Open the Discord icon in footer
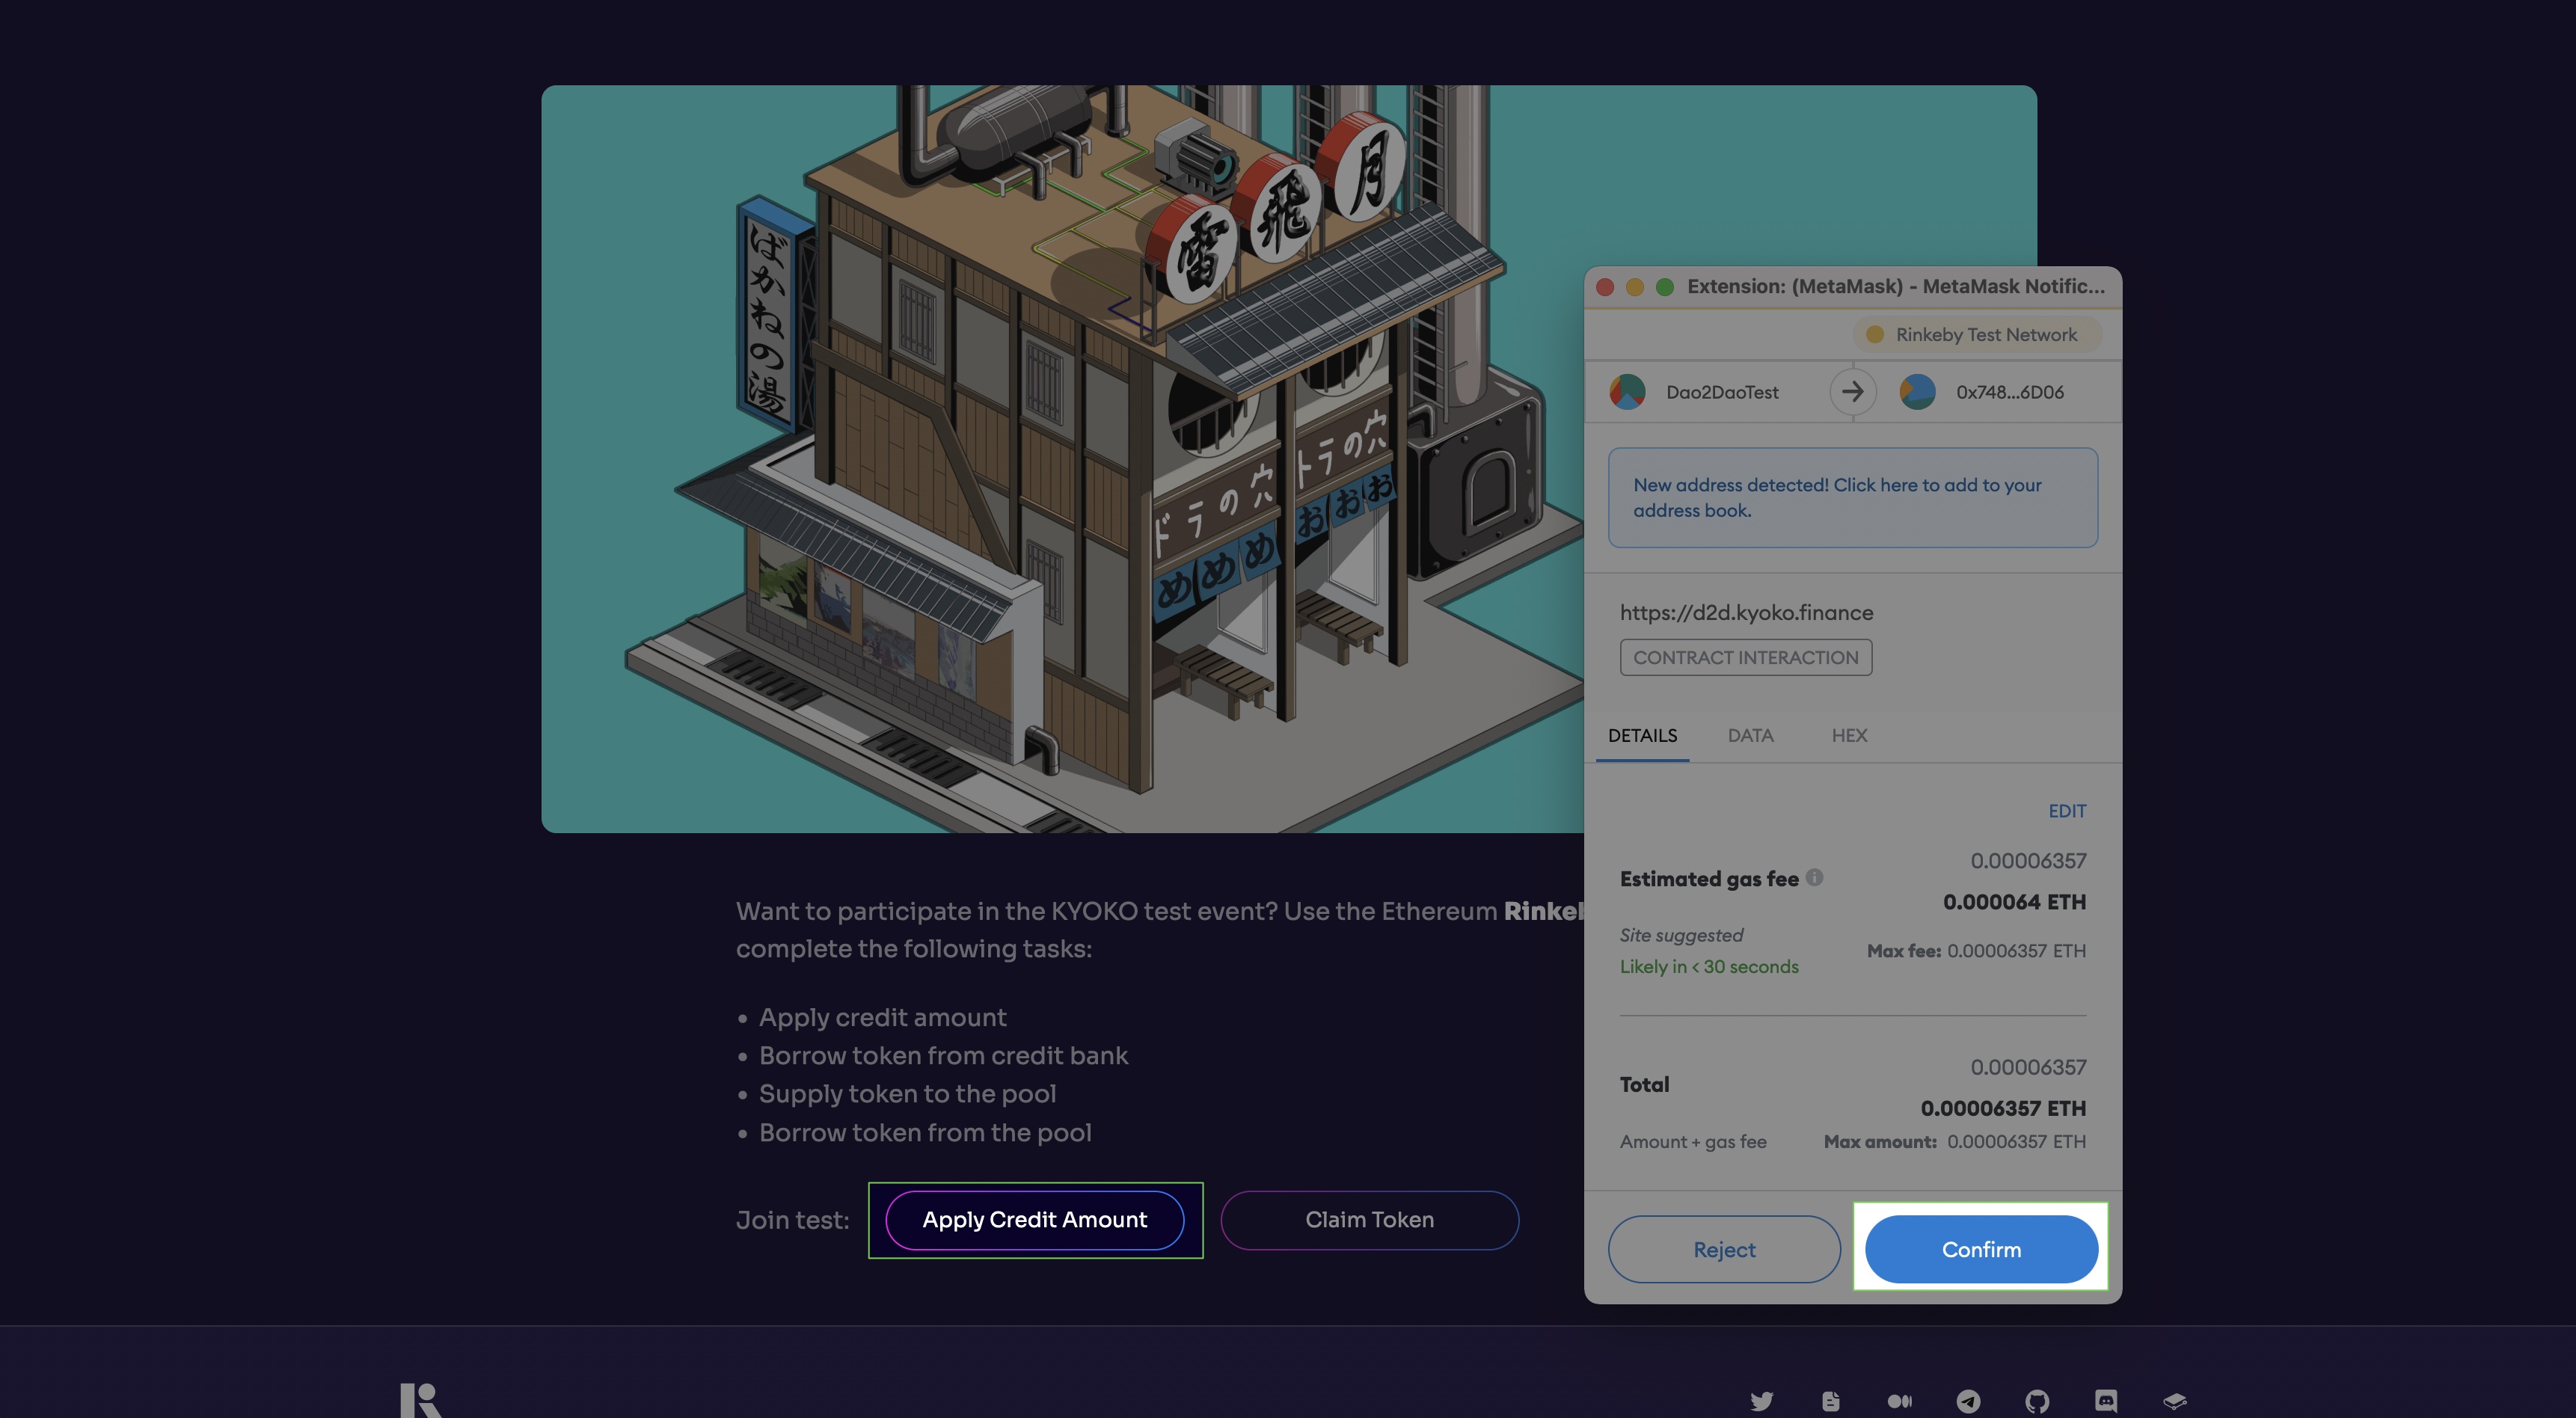Image resolution: width=2576 pixels, height=1418 pixels. tap(2106, 1401)
